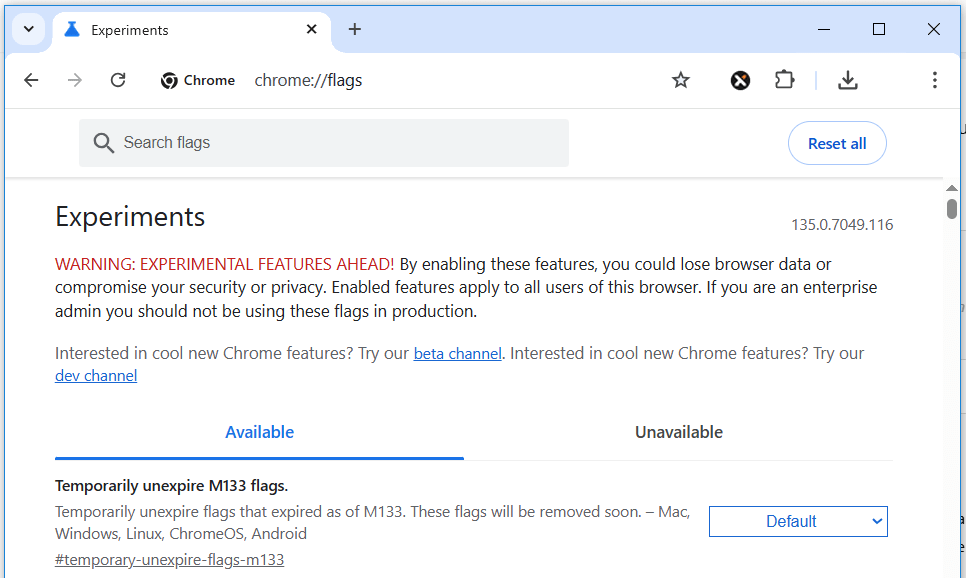966x578 pixels.
Task: Open the tab search chevron dropdown
Action: pyautogui.click(x=28, y=29)
